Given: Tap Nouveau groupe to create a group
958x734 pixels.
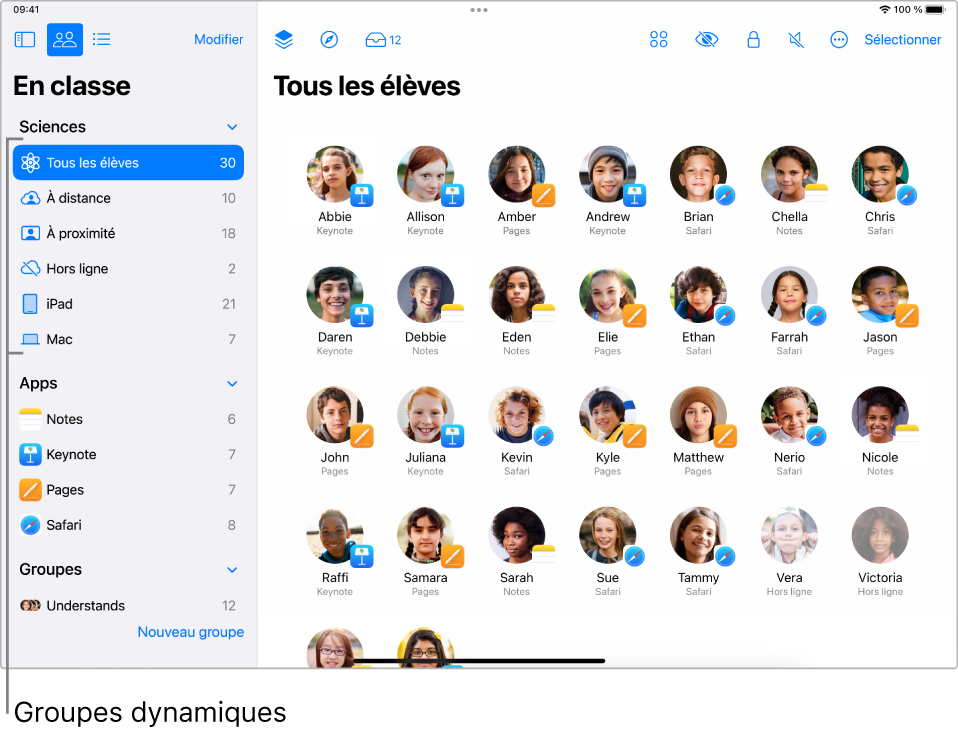Looking at the screenshot, I should pos(190,632).
